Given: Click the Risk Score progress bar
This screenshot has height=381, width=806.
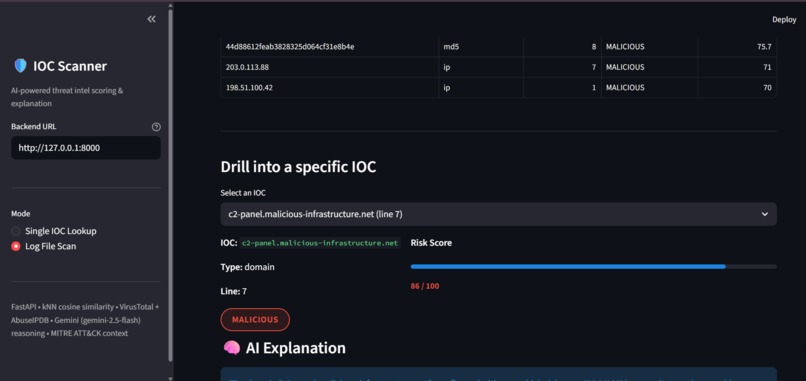Looking at the screenshot, I should coord(593,266).
